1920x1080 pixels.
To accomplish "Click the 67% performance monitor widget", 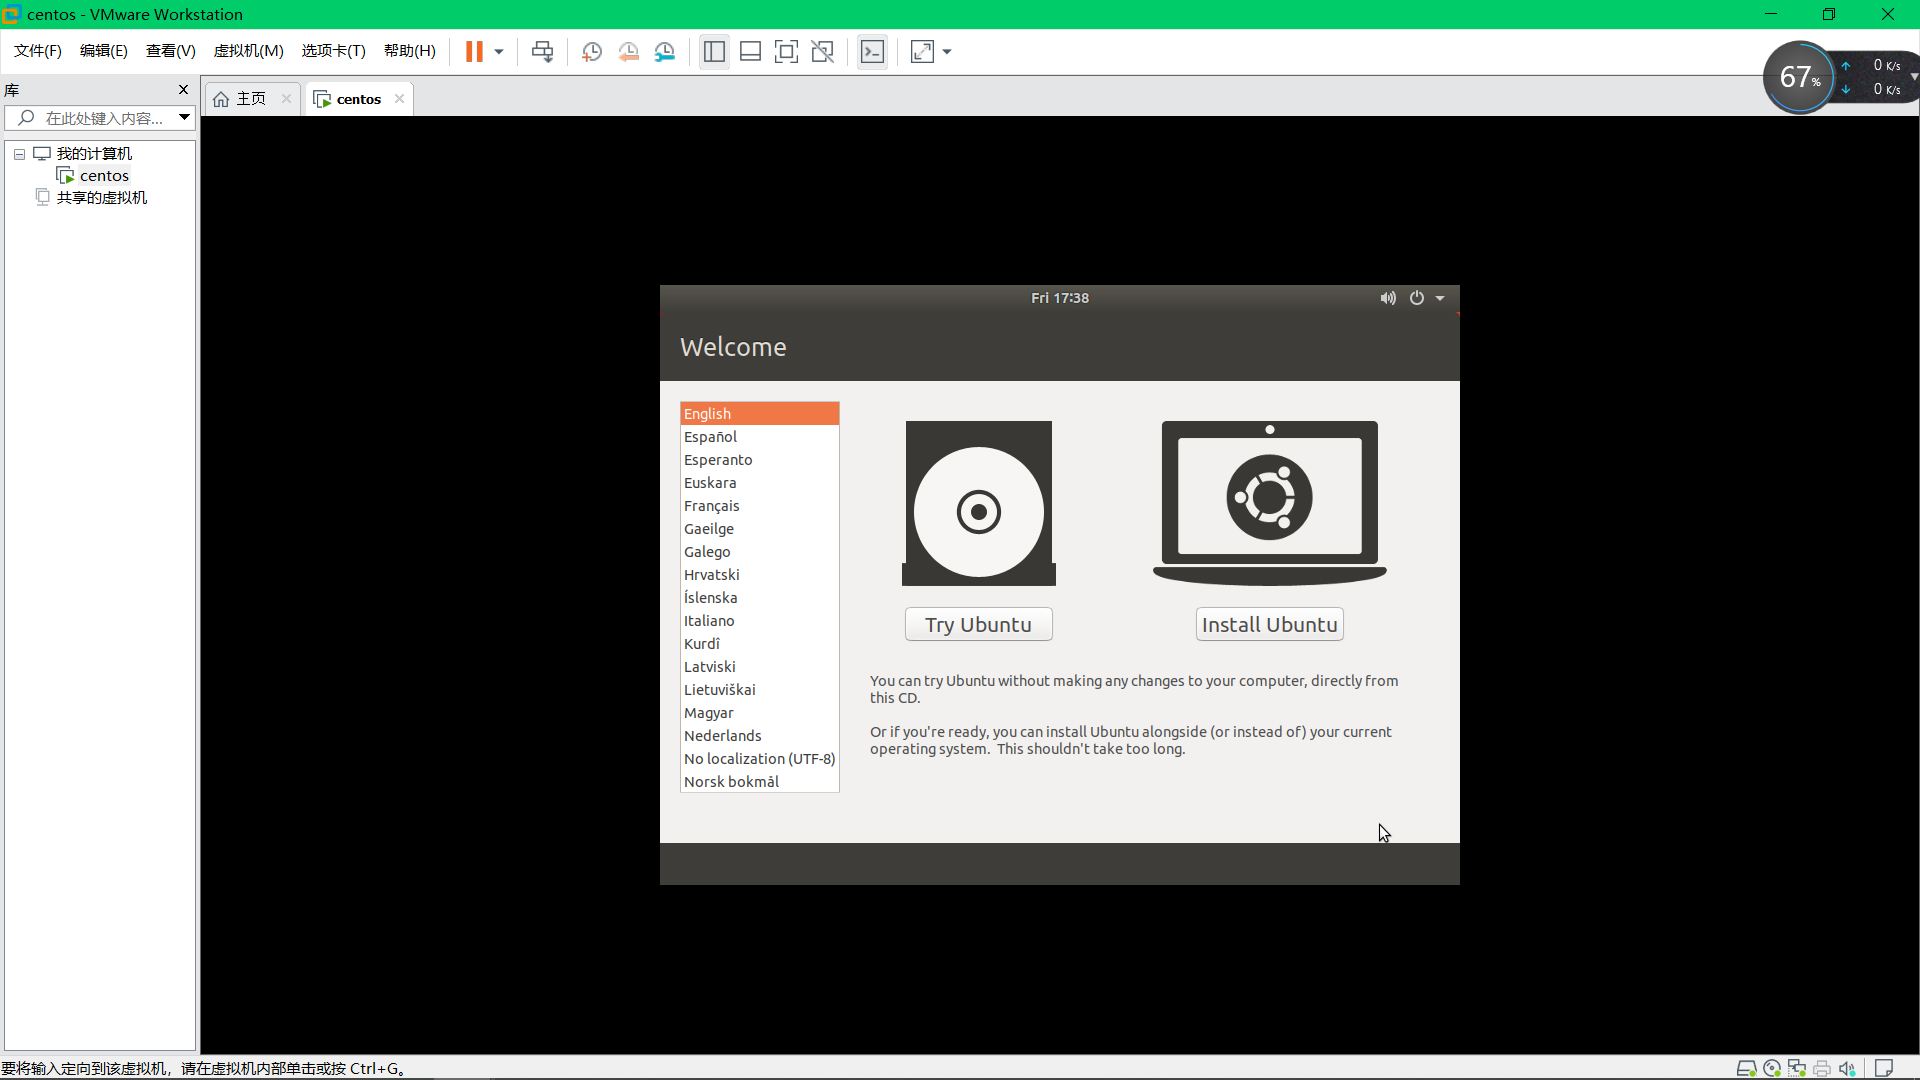I will point(1799,77).
